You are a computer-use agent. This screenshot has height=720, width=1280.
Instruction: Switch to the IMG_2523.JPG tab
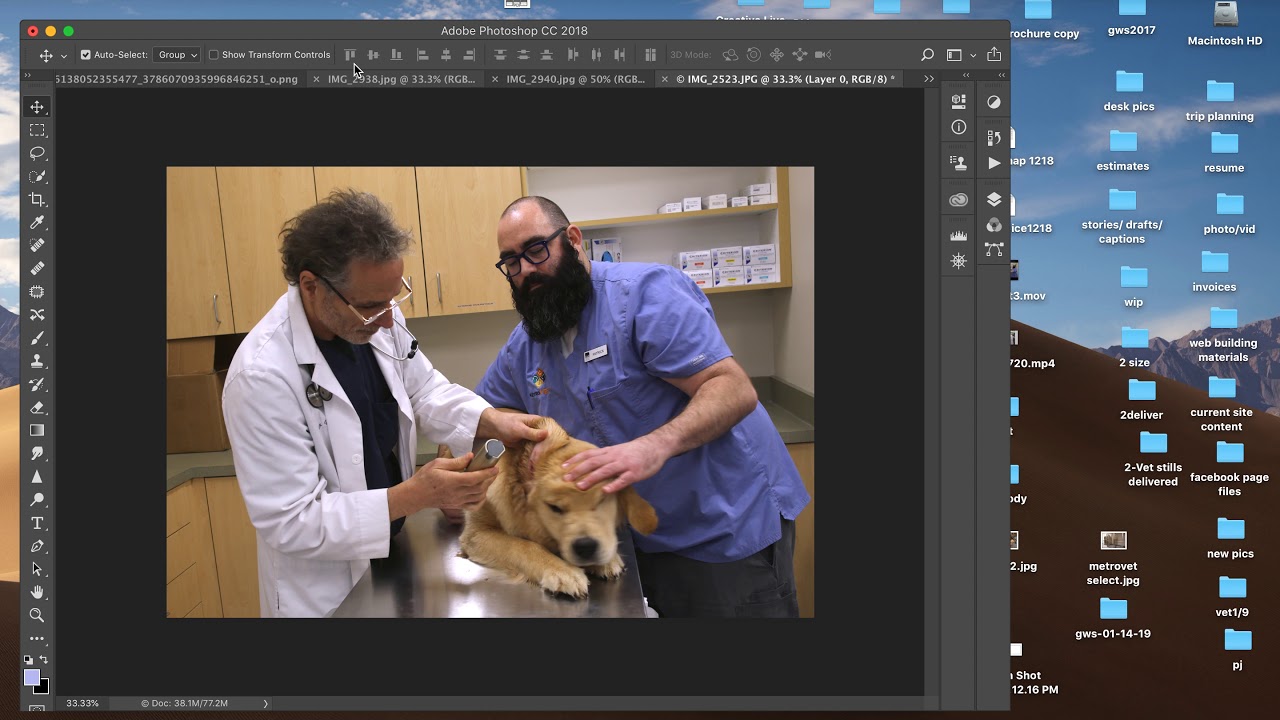click(785, 79)
